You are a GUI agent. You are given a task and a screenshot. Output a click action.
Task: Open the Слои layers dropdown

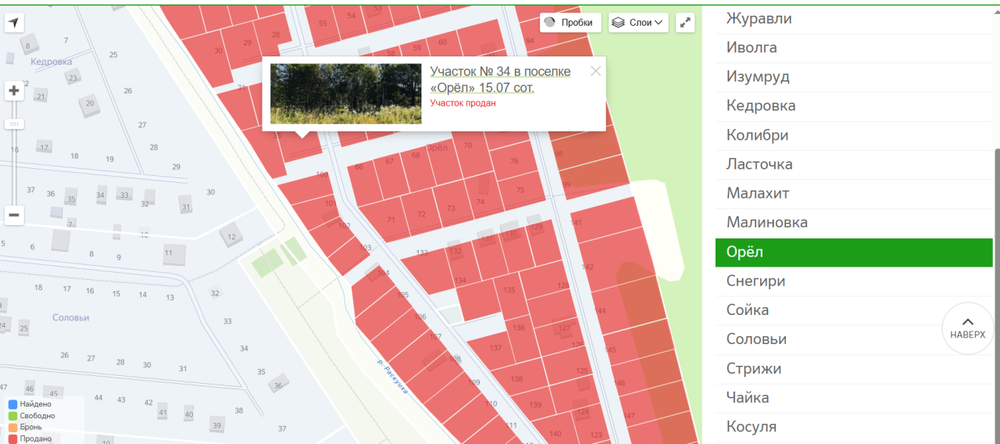pyautogui.click(x=638, y=22)
